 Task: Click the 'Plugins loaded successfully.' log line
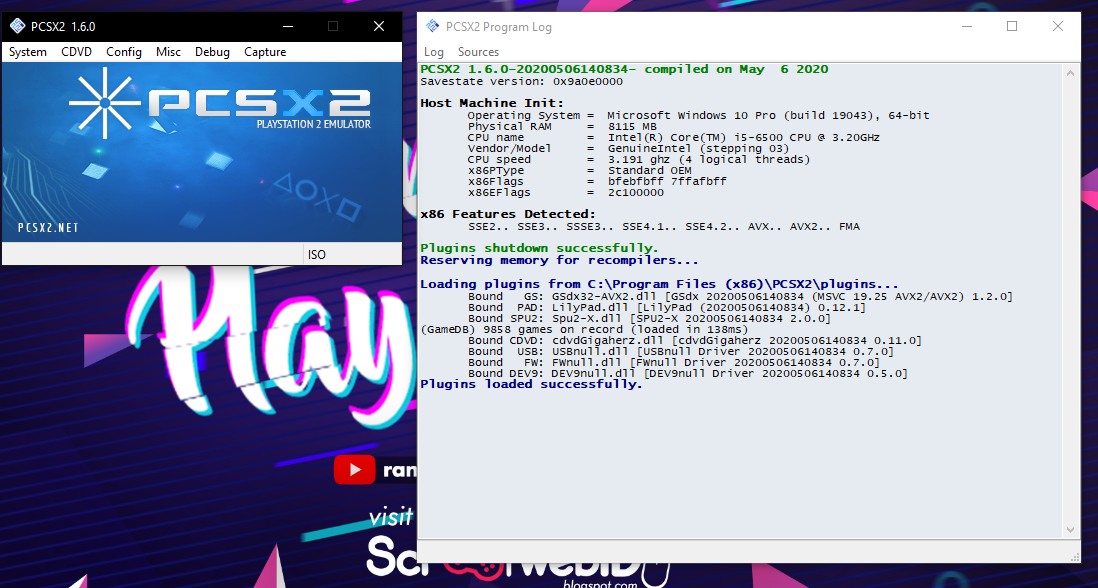(x=531, y=384)
